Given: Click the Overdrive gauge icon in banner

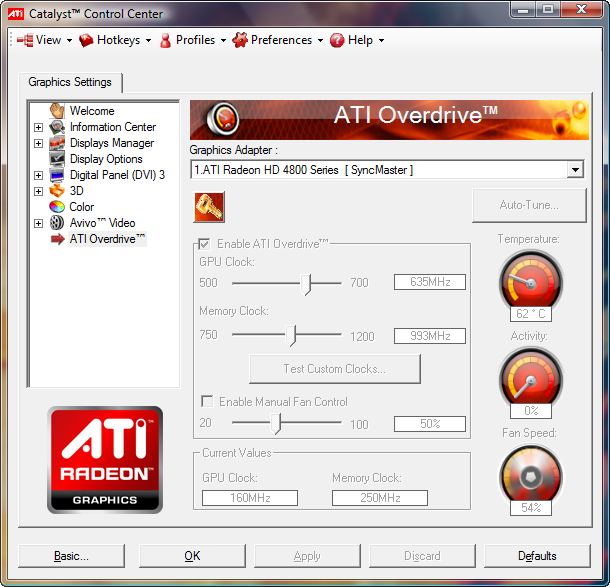Looking at the screenshot, I should click(223, 119).
